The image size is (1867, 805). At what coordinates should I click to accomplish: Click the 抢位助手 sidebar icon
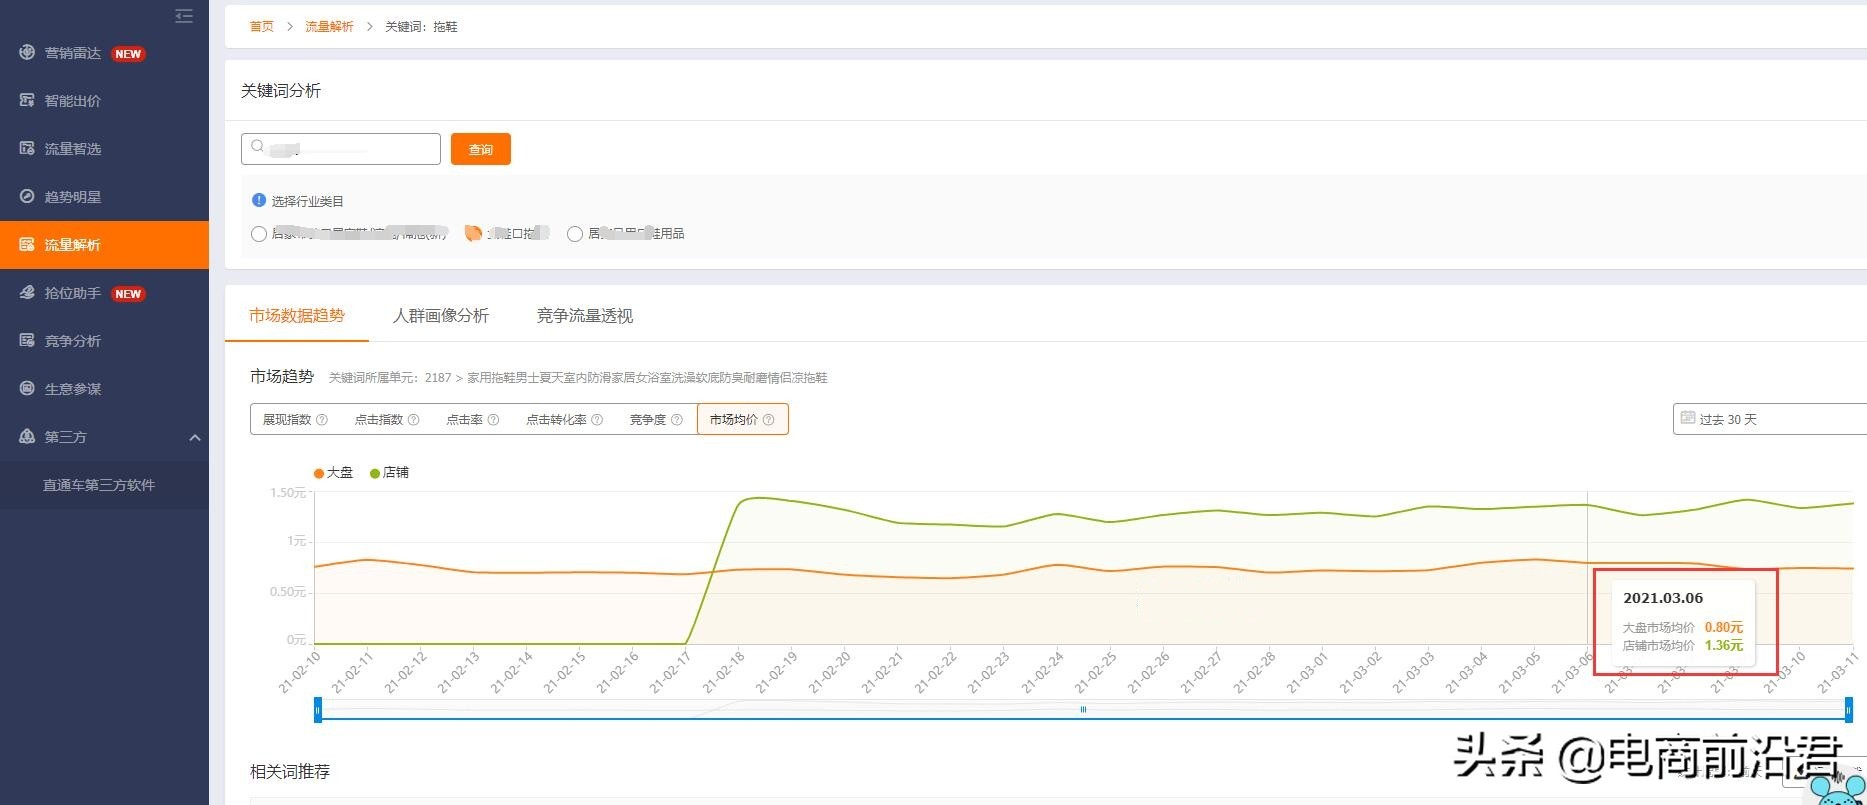(27, 292)
